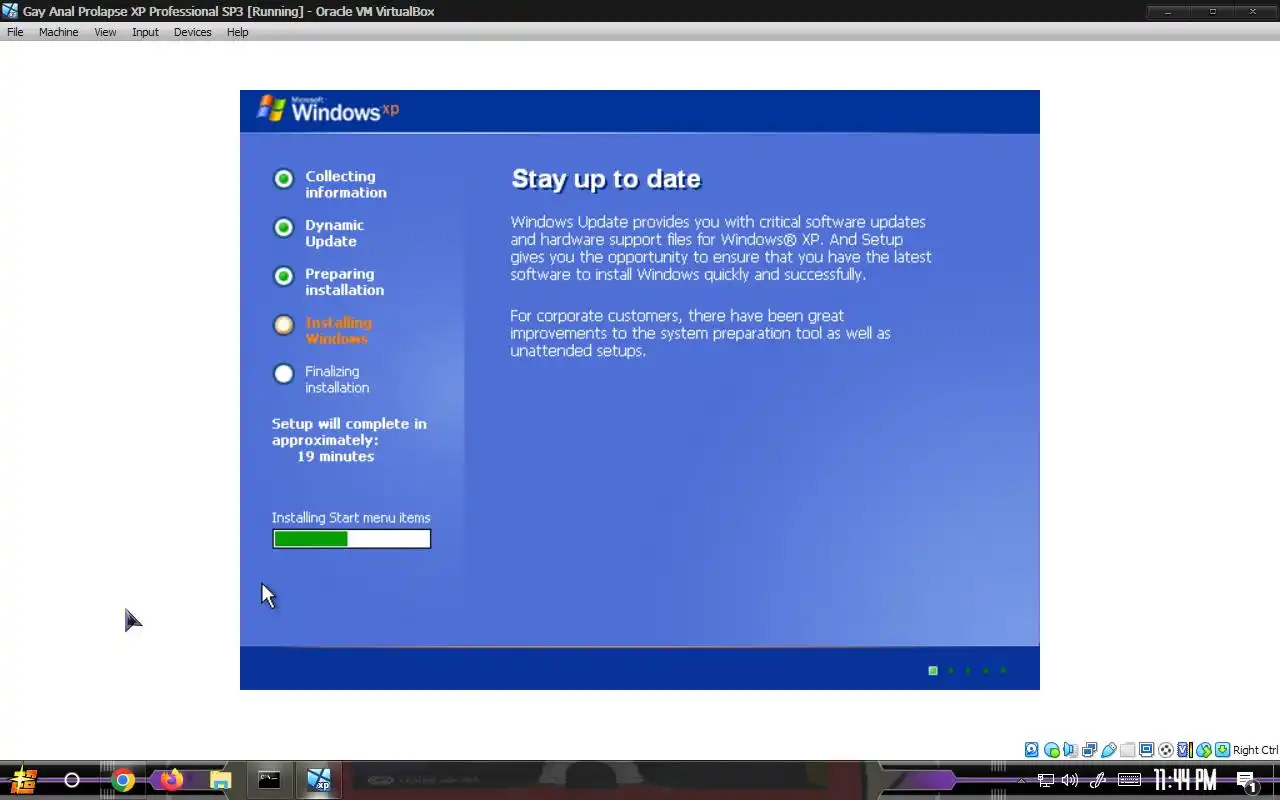
Task: Click the Finalizing installation step indicator
Action: click(x=284, y=374)
